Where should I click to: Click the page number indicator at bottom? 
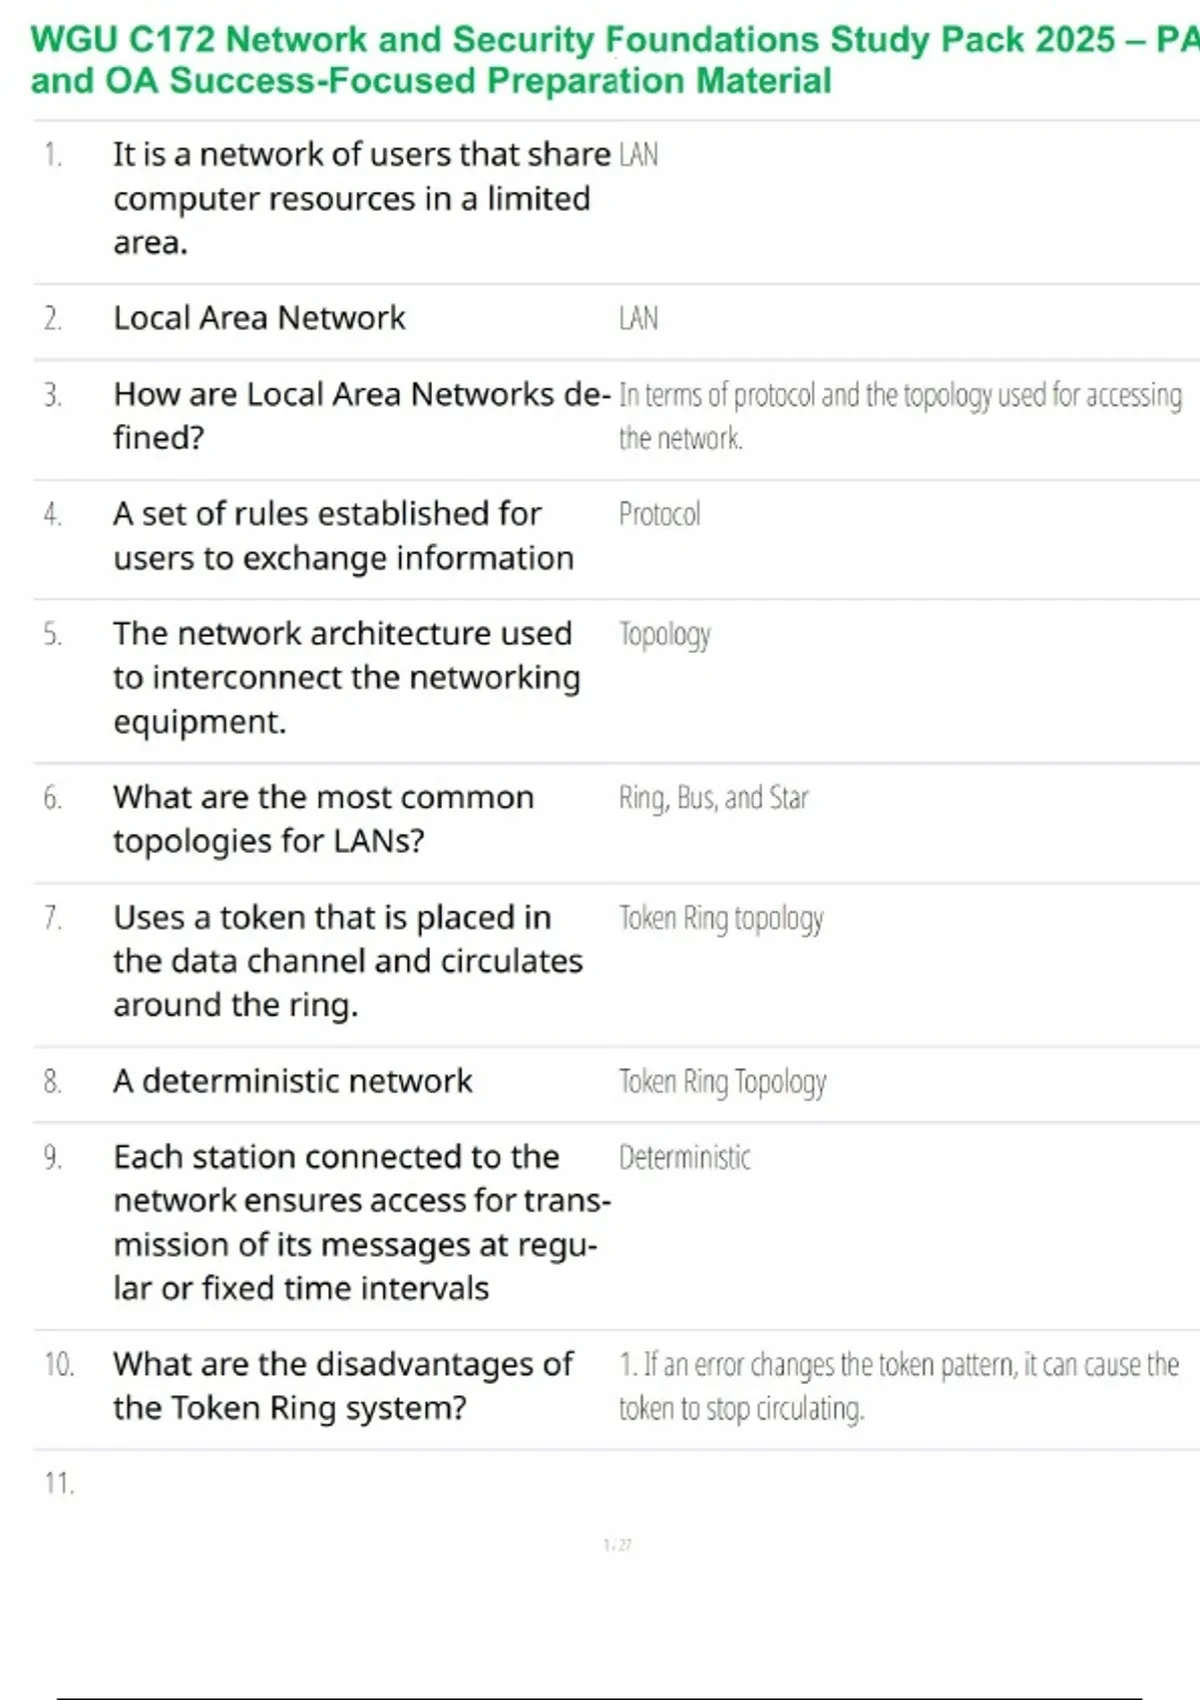point(617,1545)
